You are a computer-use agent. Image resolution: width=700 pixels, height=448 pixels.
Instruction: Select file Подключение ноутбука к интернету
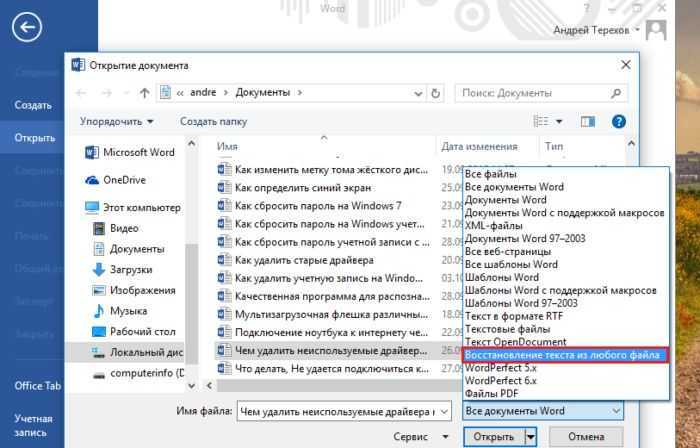click(x=322, y=332)
